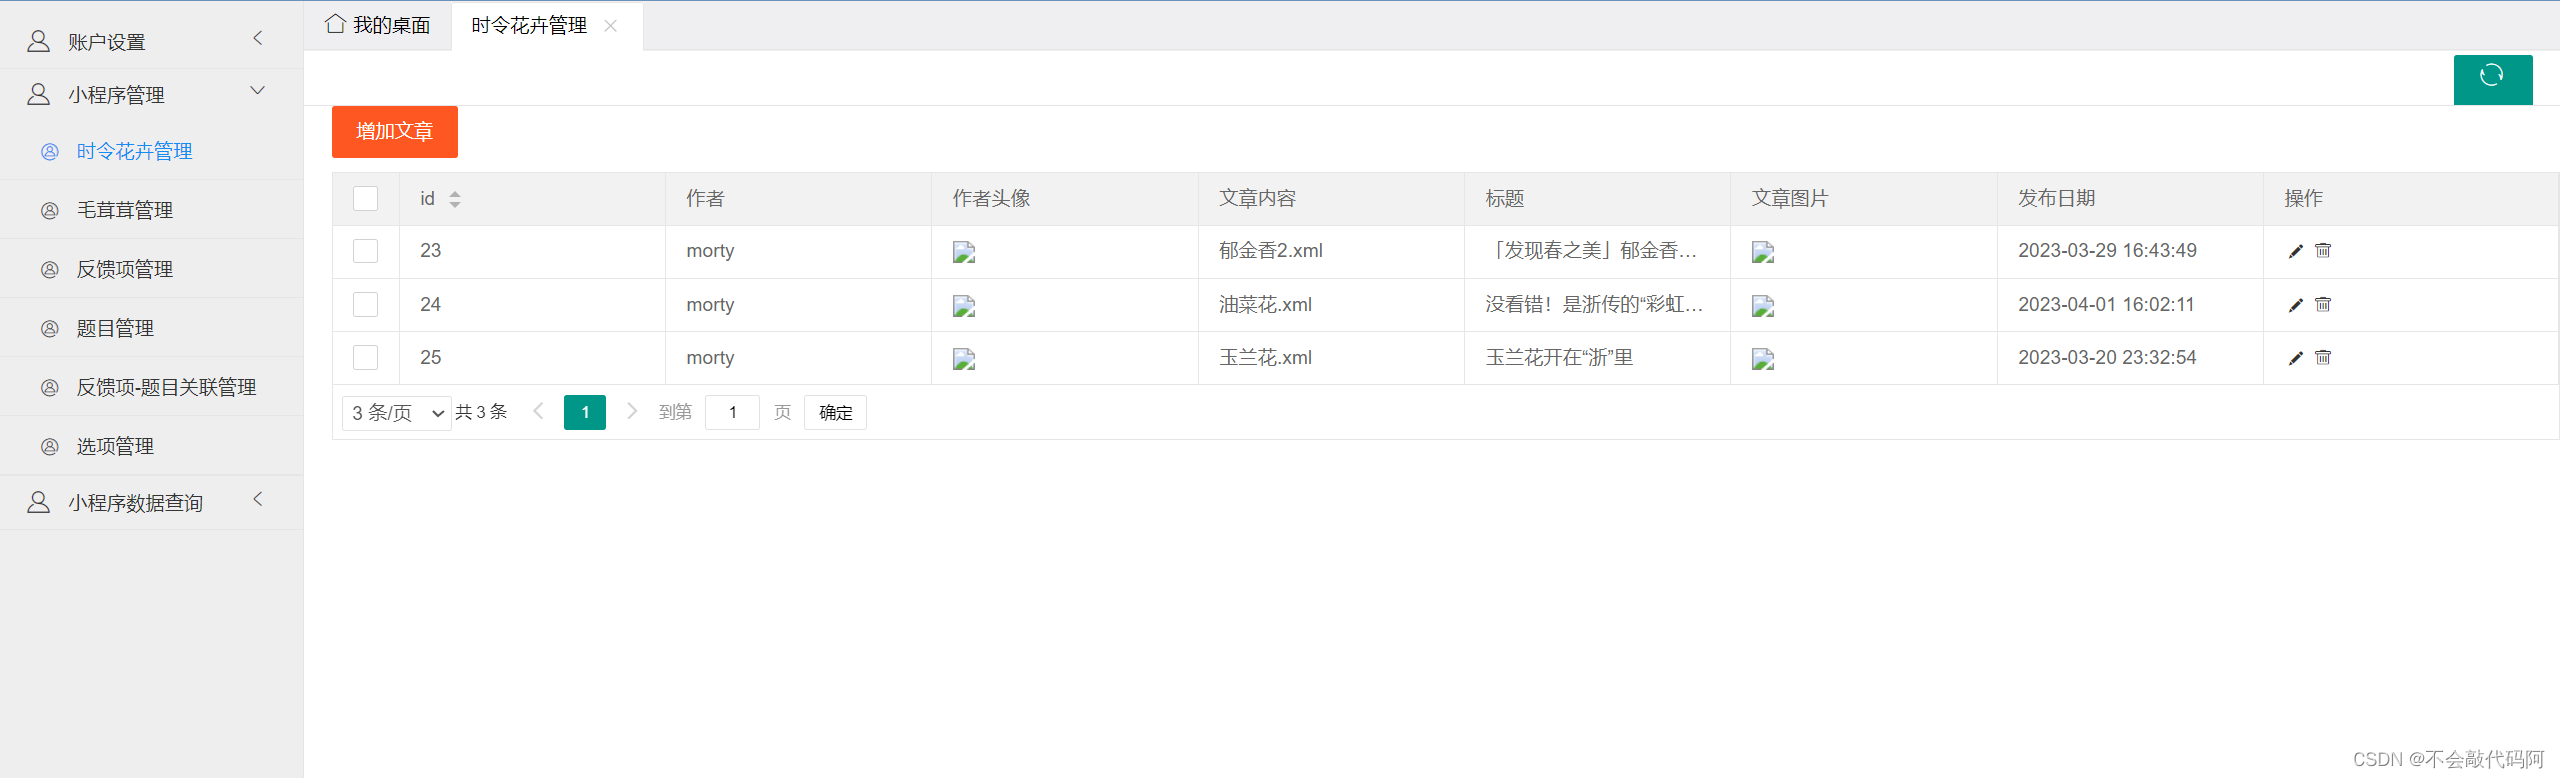This screenshot has height=778, width=2560.
Task: Delete article row 24 with trash icon
Action: click(2323, 304)
